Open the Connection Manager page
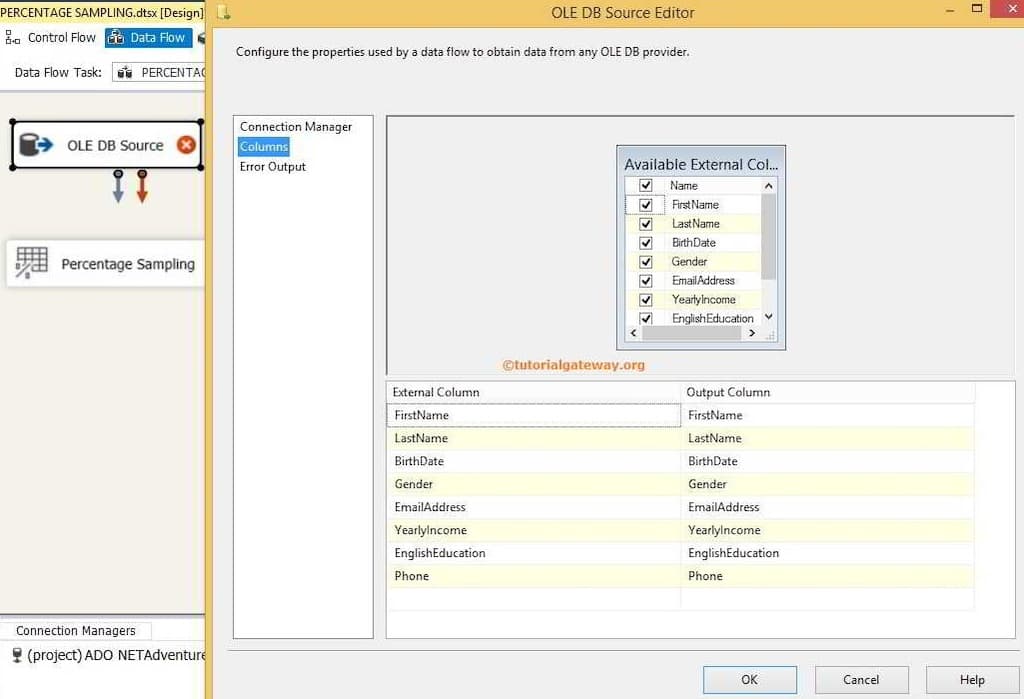 point(295,127)
